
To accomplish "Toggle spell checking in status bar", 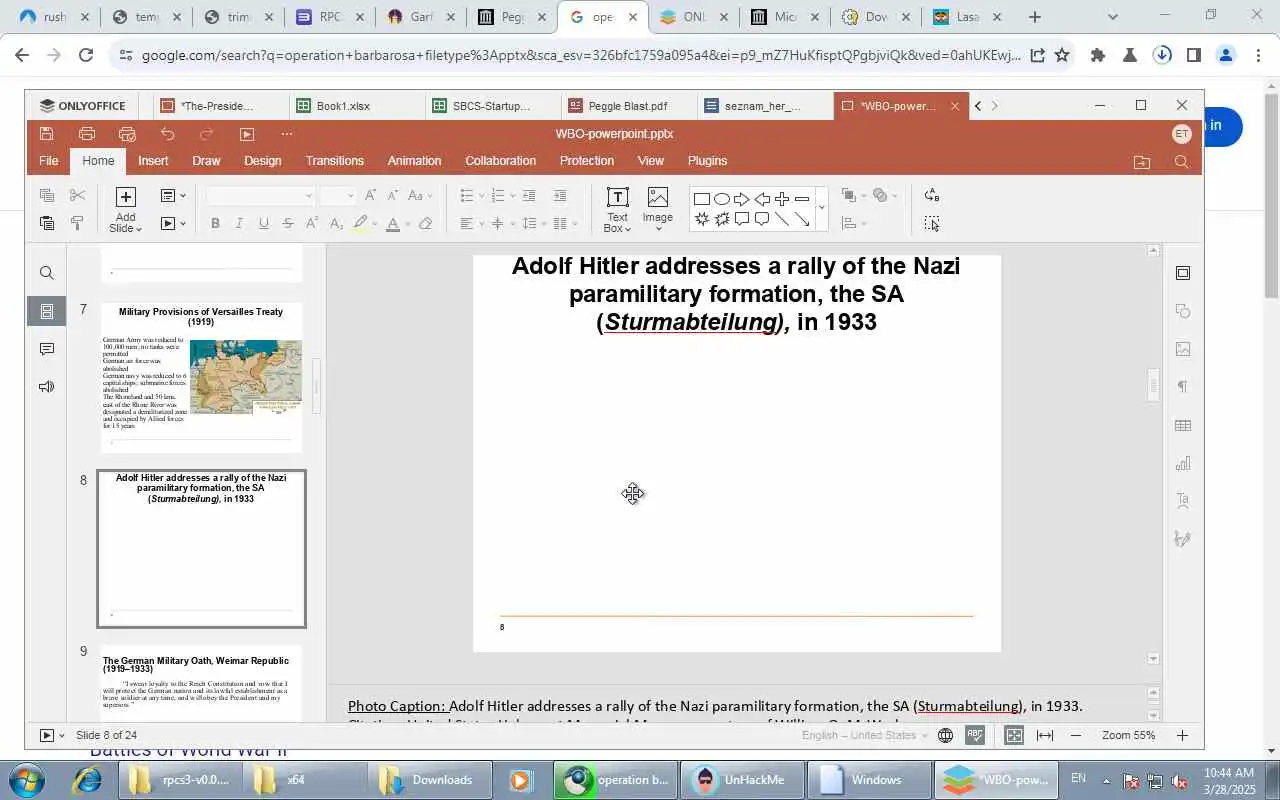I will 975,736.
